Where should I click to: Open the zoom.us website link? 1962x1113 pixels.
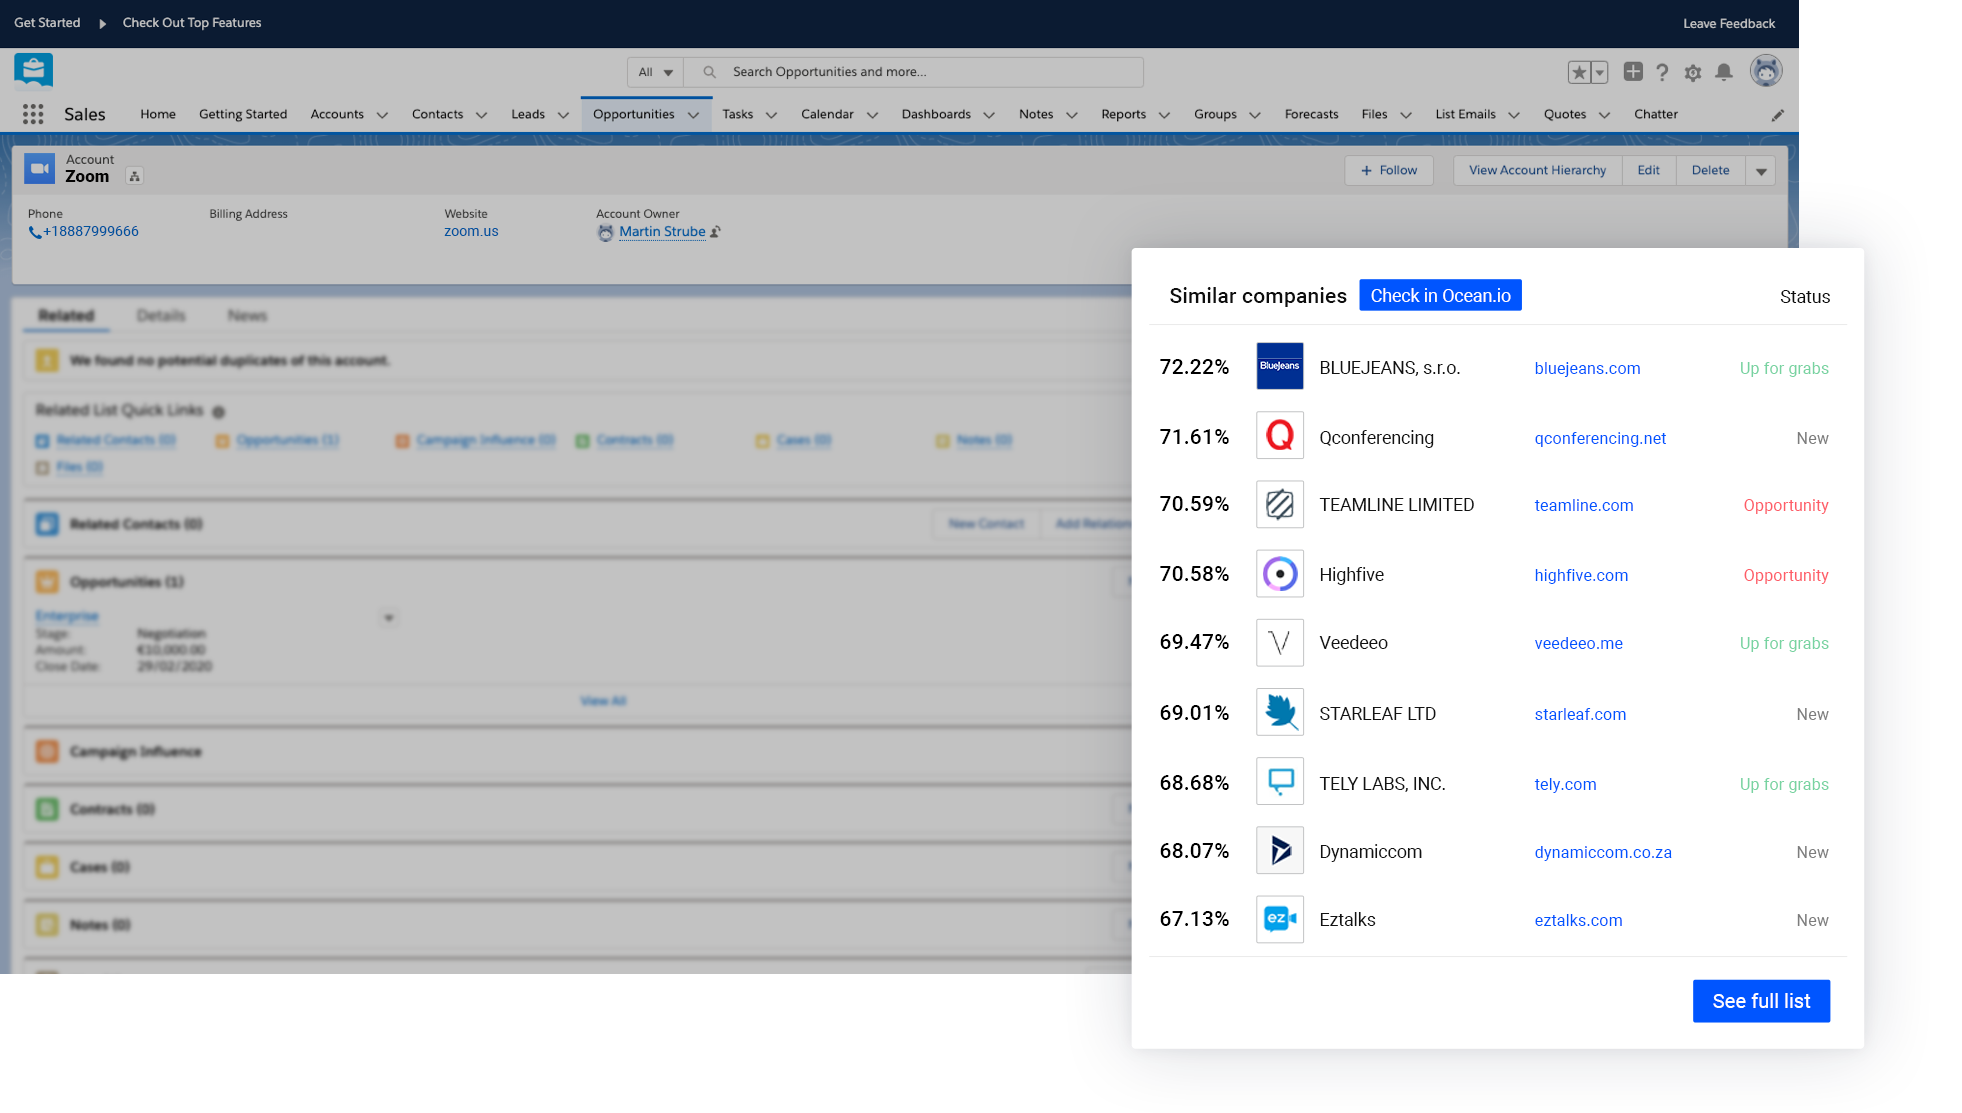471,231
